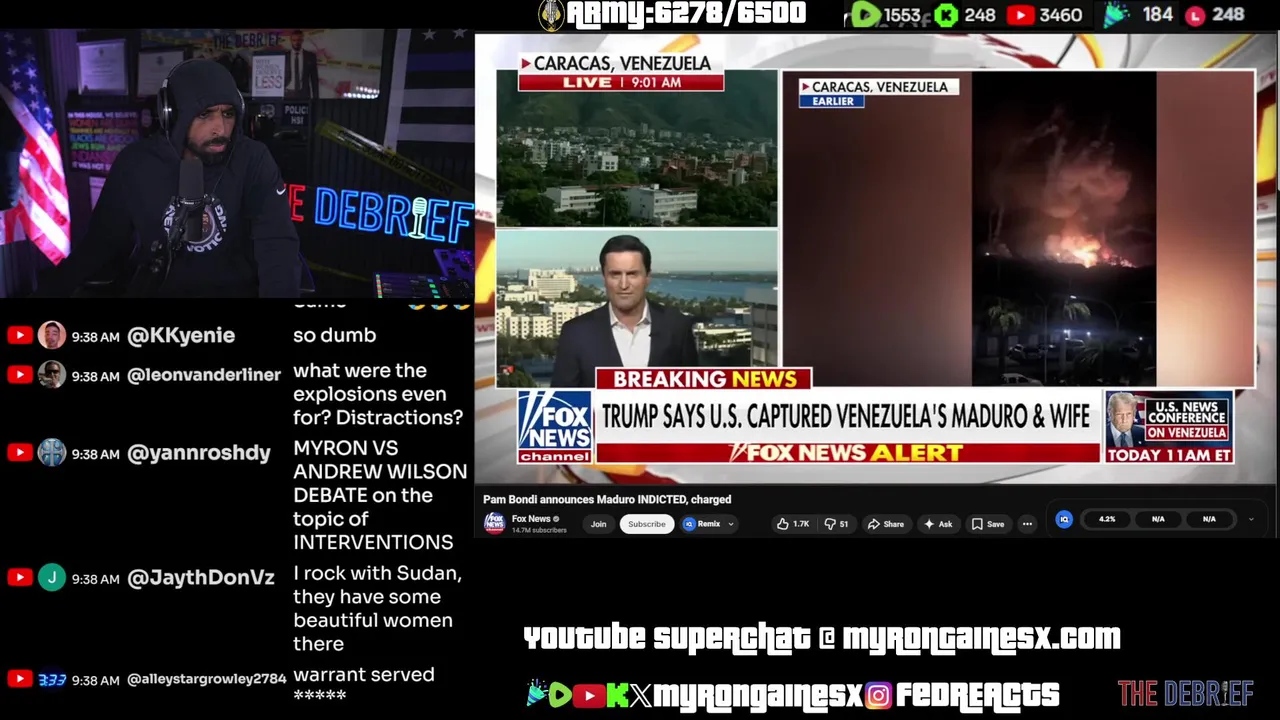Click the 'so dumb' chat message
Viewport: 1280px width, 720px height.
pos(334,335)
